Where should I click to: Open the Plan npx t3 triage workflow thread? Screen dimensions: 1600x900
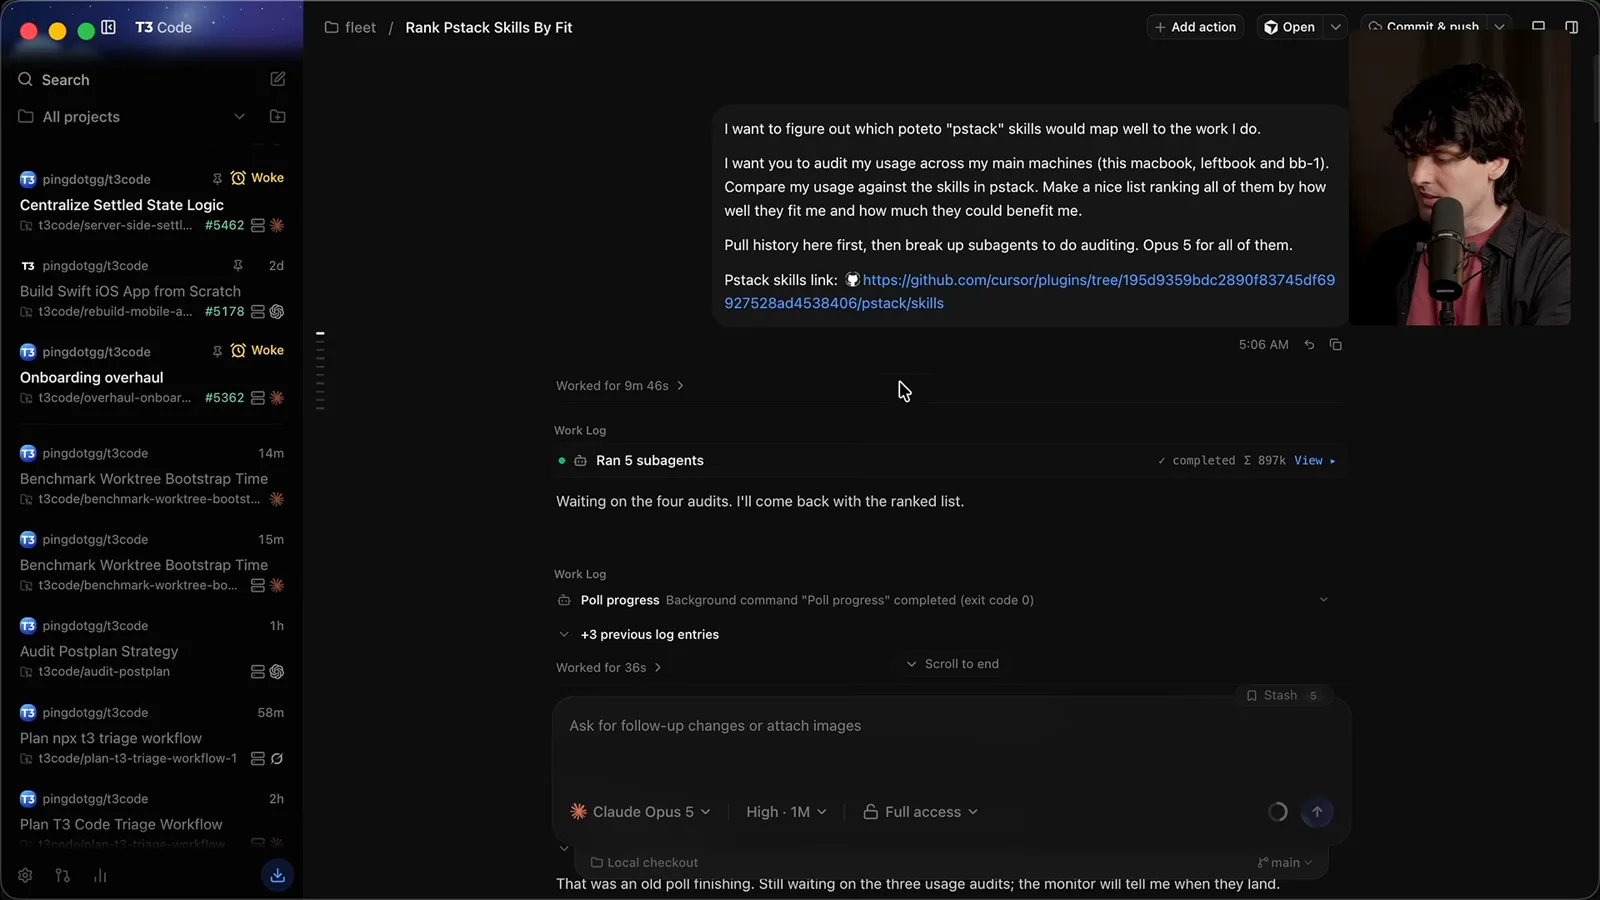[x=152, y=736]
